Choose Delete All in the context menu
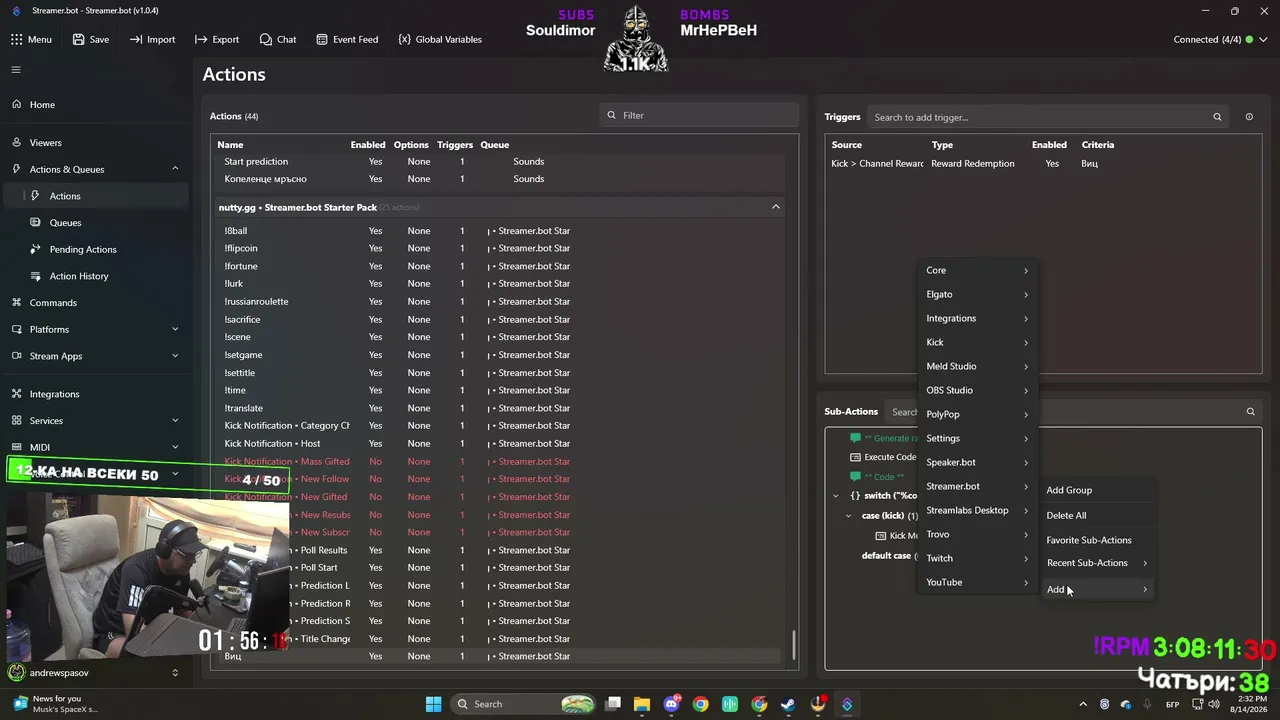 (1097, 515)
